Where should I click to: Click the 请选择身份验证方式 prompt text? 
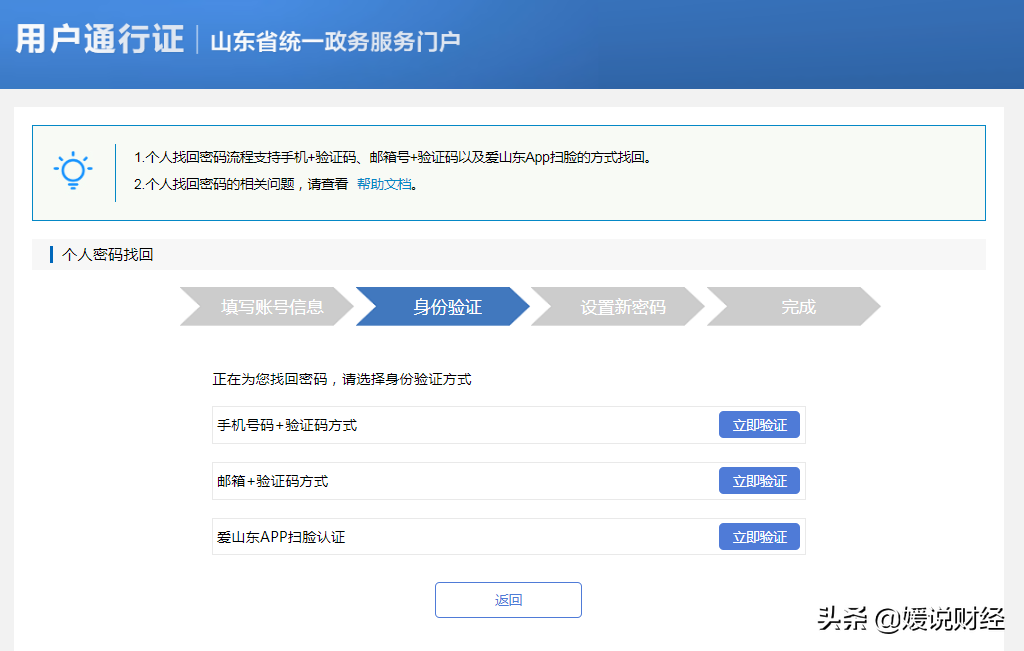pos(406,379)
